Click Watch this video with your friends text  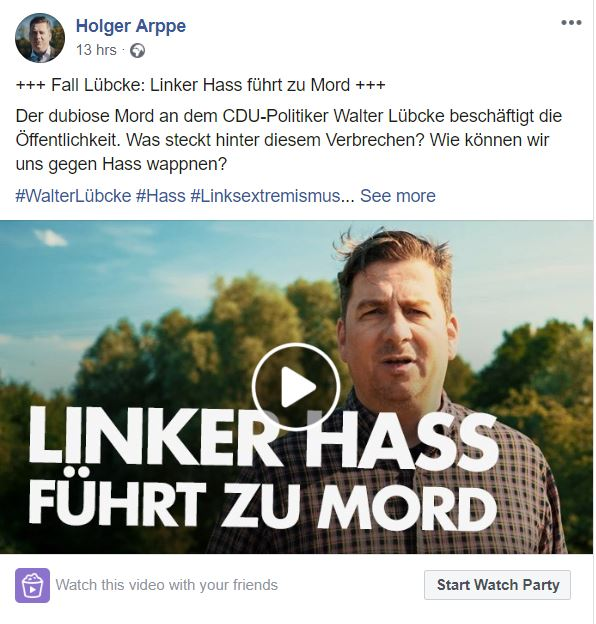[x=166, y=585]
